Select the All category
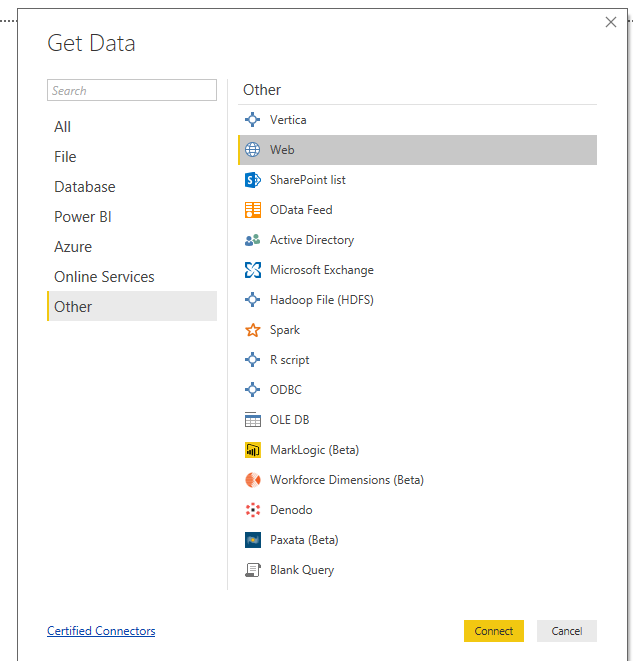 point(132,127)
